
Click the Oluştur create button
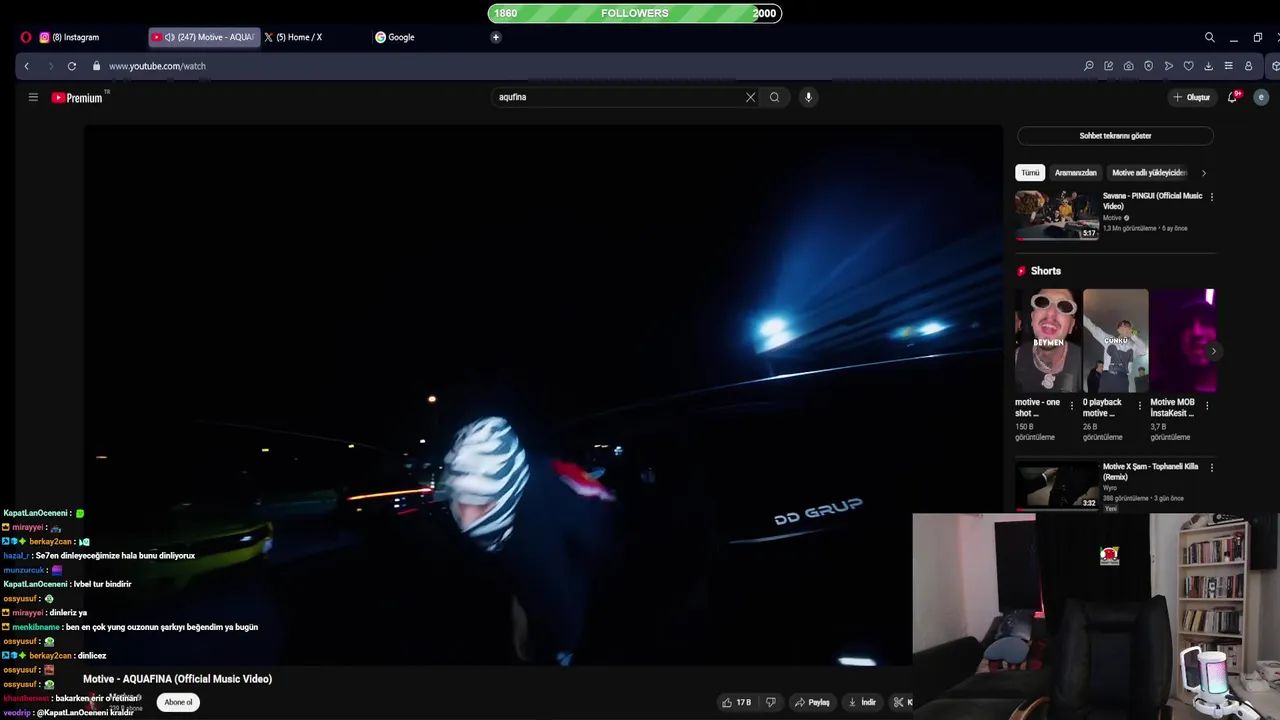(x=1191, y=97)
